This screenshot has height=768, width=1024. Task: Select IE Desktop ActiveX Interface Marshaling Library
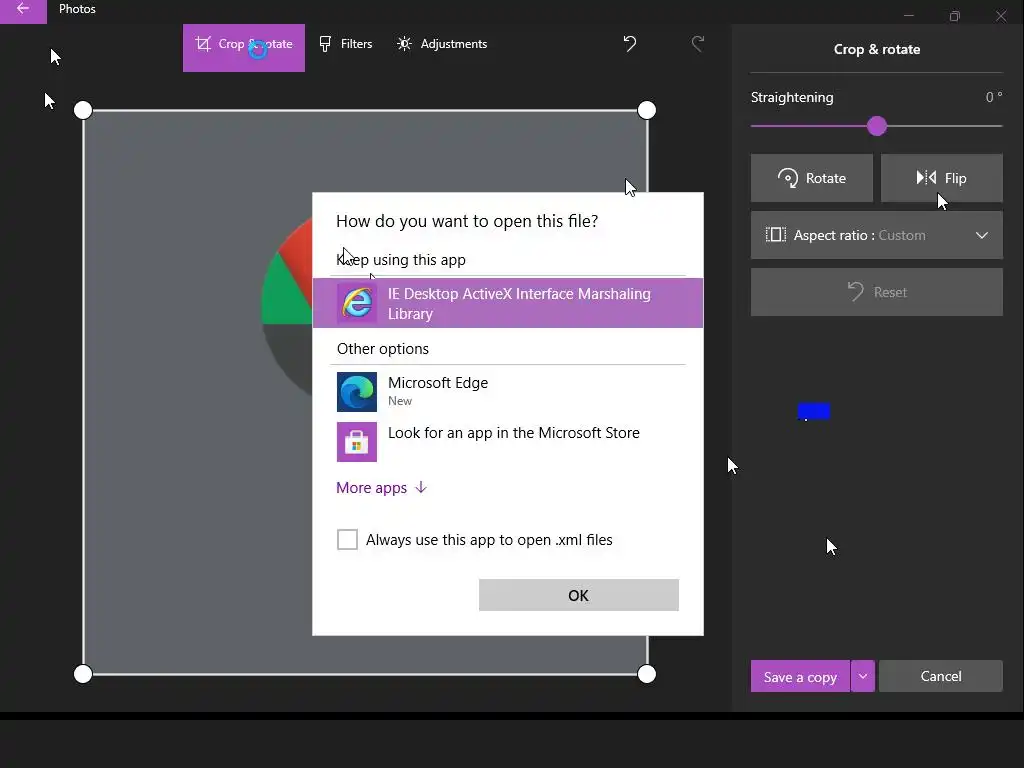[x=507, y=303]
